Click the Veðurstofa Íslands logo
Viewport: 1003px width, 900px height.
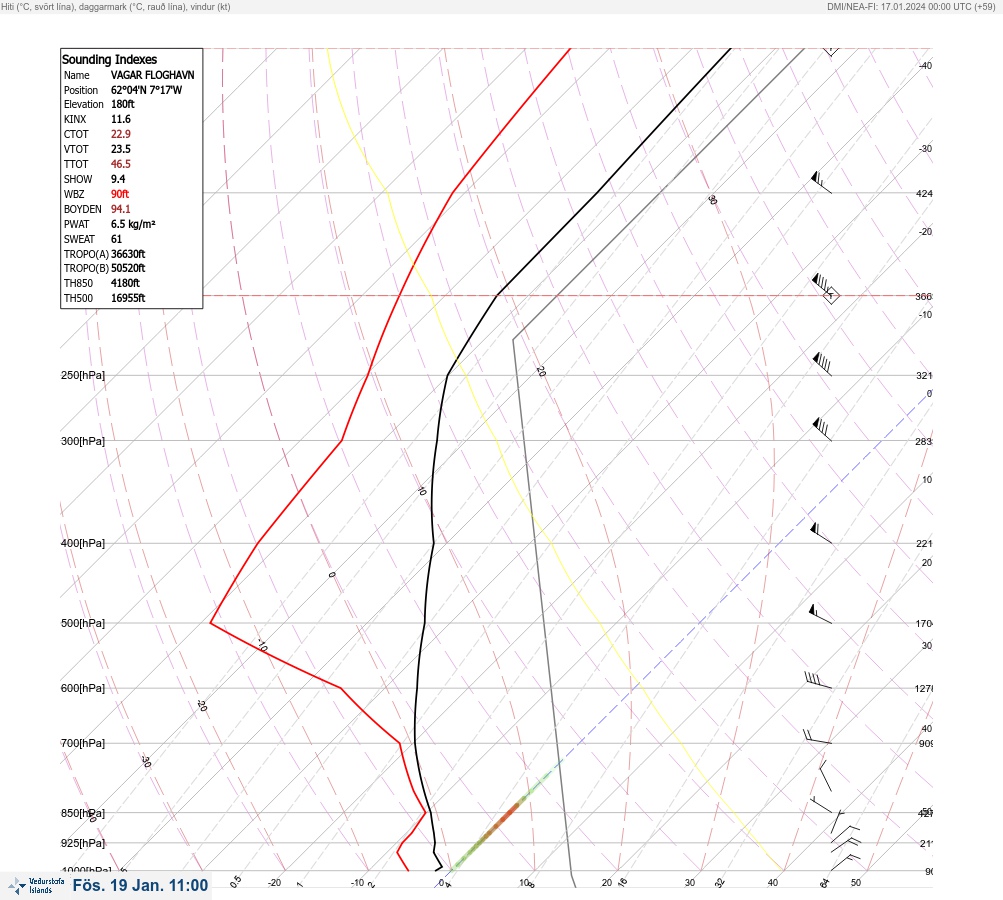point(36,886)
